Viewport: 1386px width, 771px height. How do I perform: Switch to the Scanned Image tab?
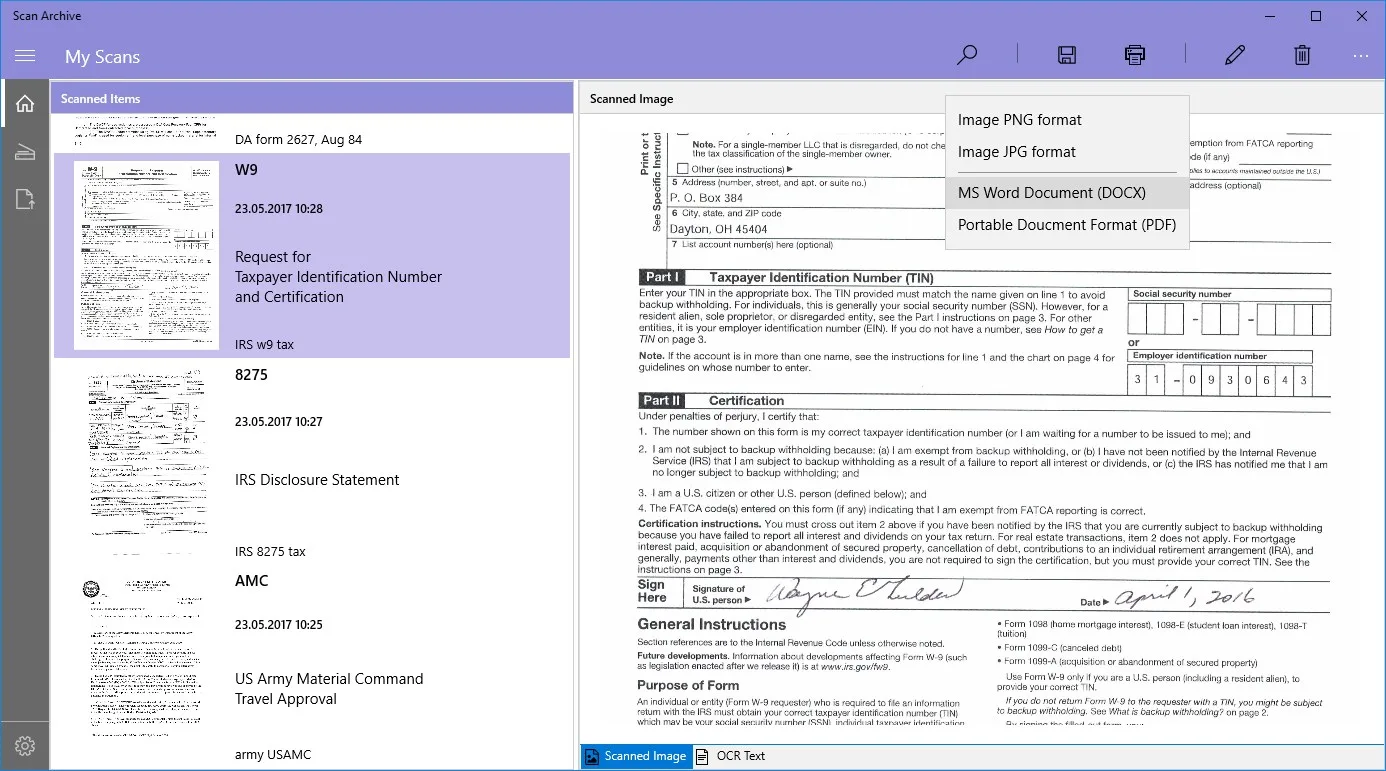point(636,756)
